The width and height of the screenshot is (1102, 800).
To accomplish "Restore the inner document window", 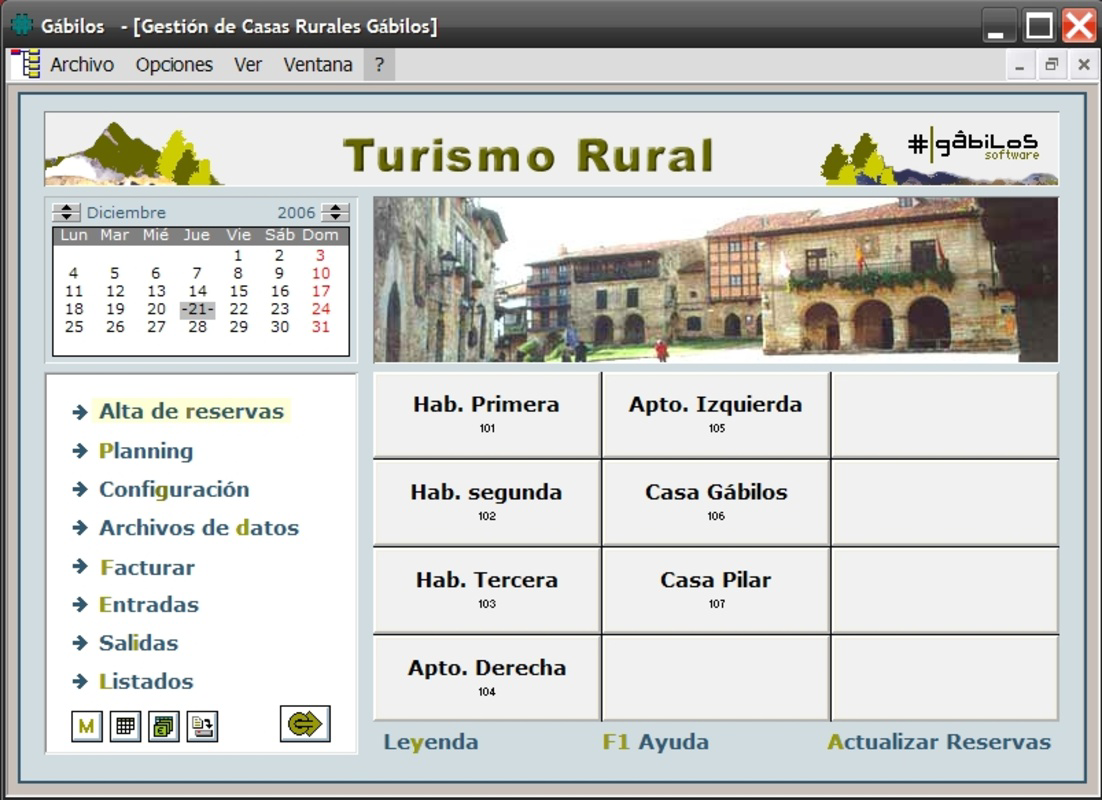I will 1051,65.
